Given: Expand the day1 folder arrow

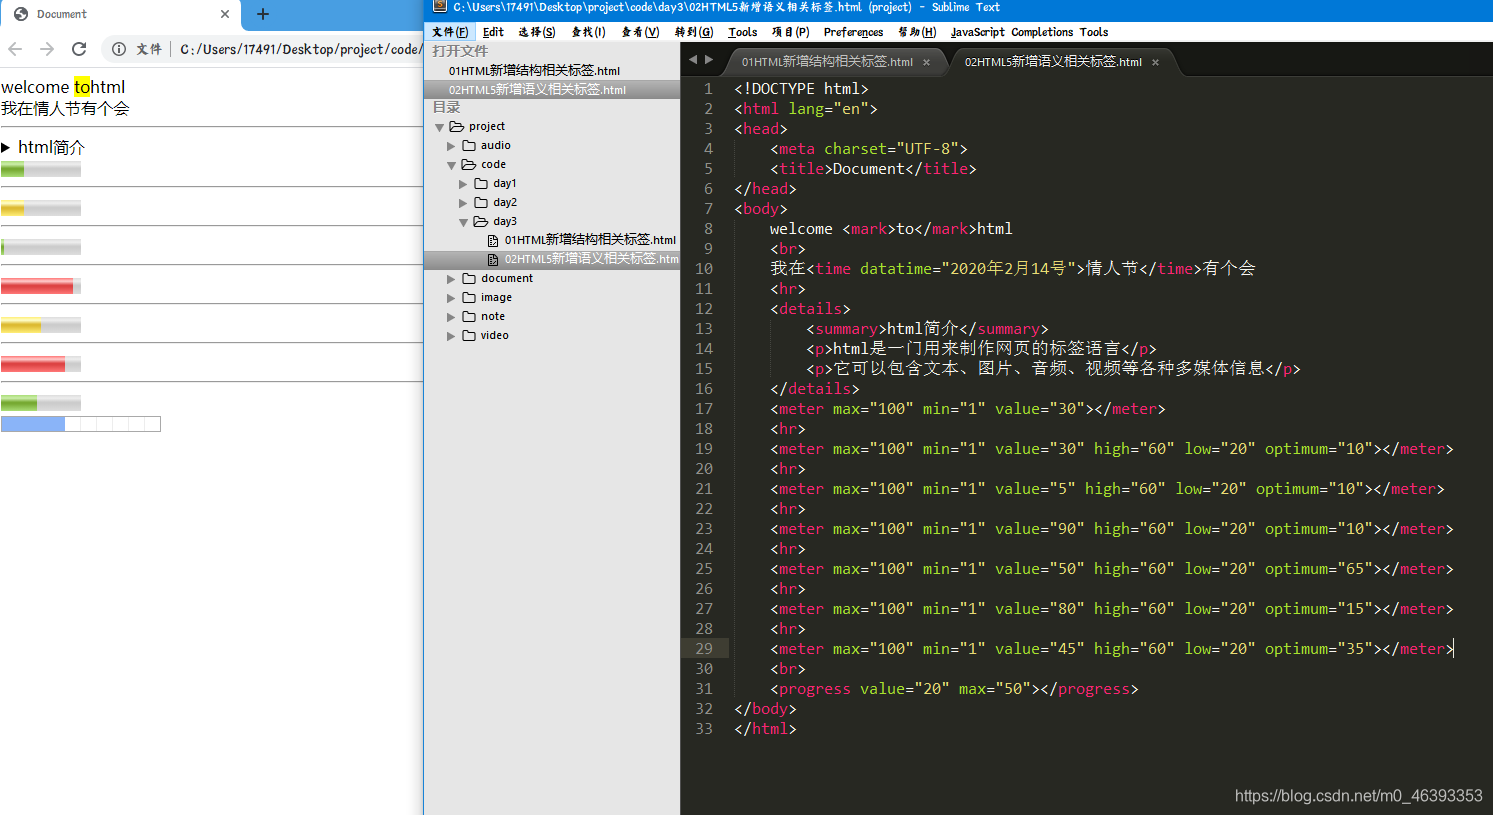Looking at the screenshot, I should (x=463, y=184).
